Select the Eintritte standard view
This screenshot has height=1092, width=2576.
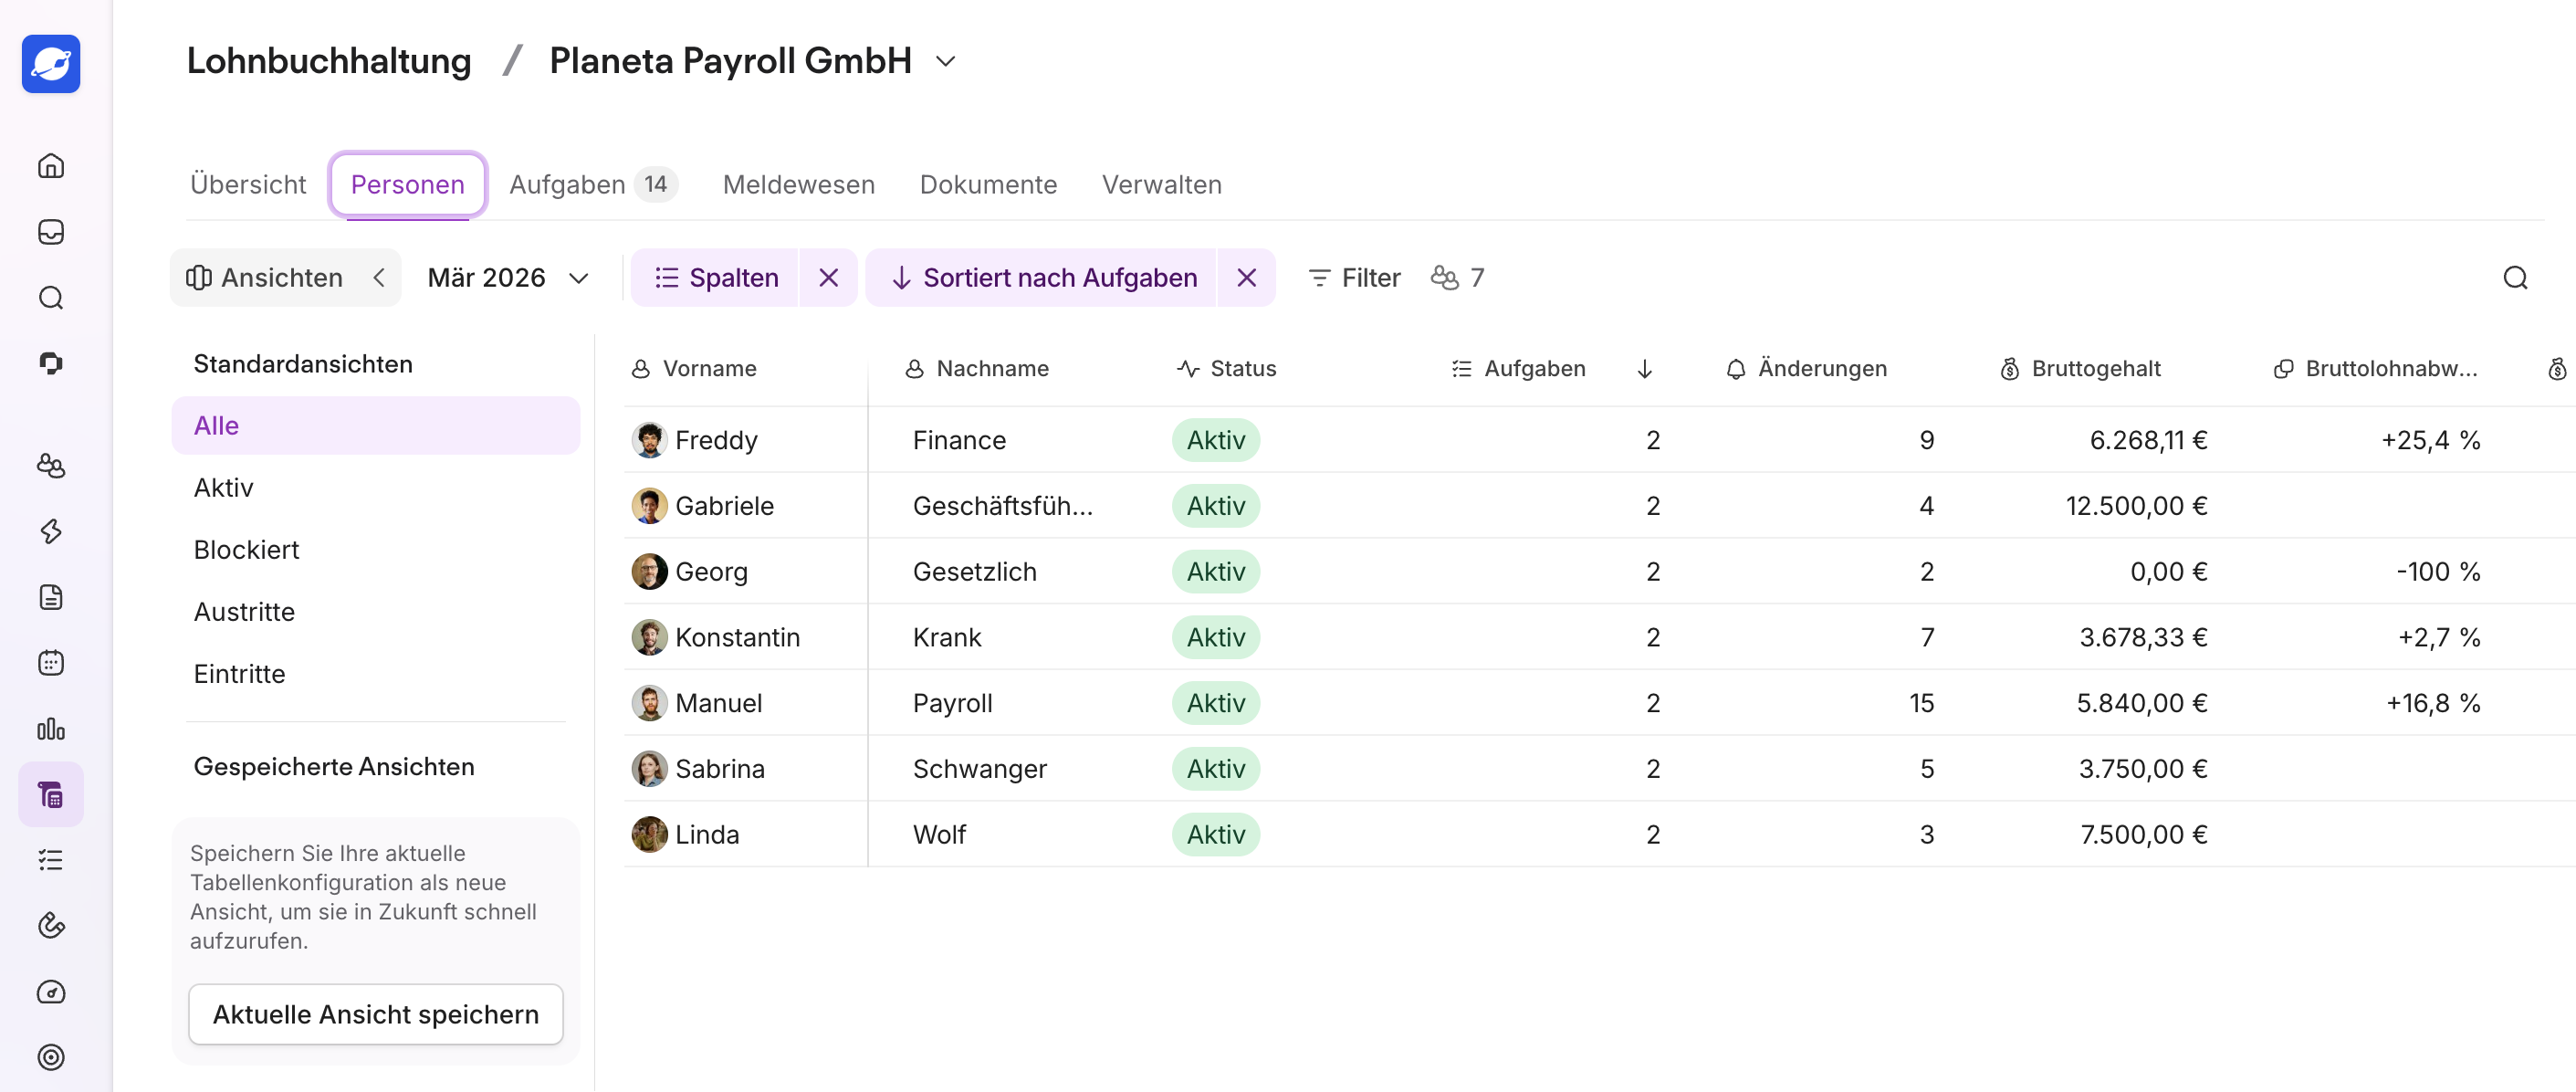point(376,674)
